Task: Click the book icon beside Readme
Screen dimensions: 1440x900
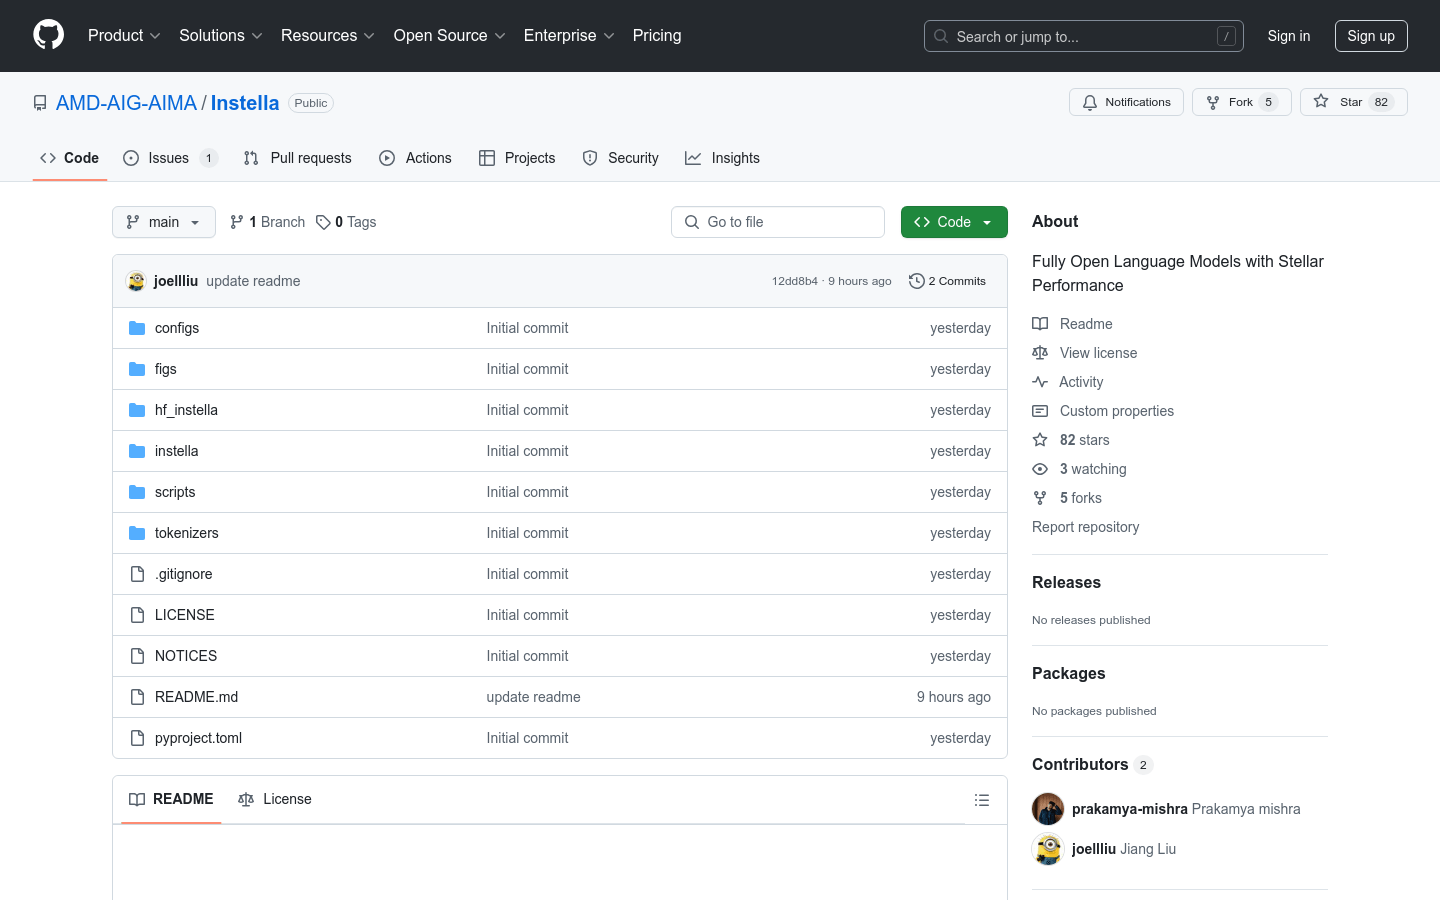Action: click(x=1040, y=324)
